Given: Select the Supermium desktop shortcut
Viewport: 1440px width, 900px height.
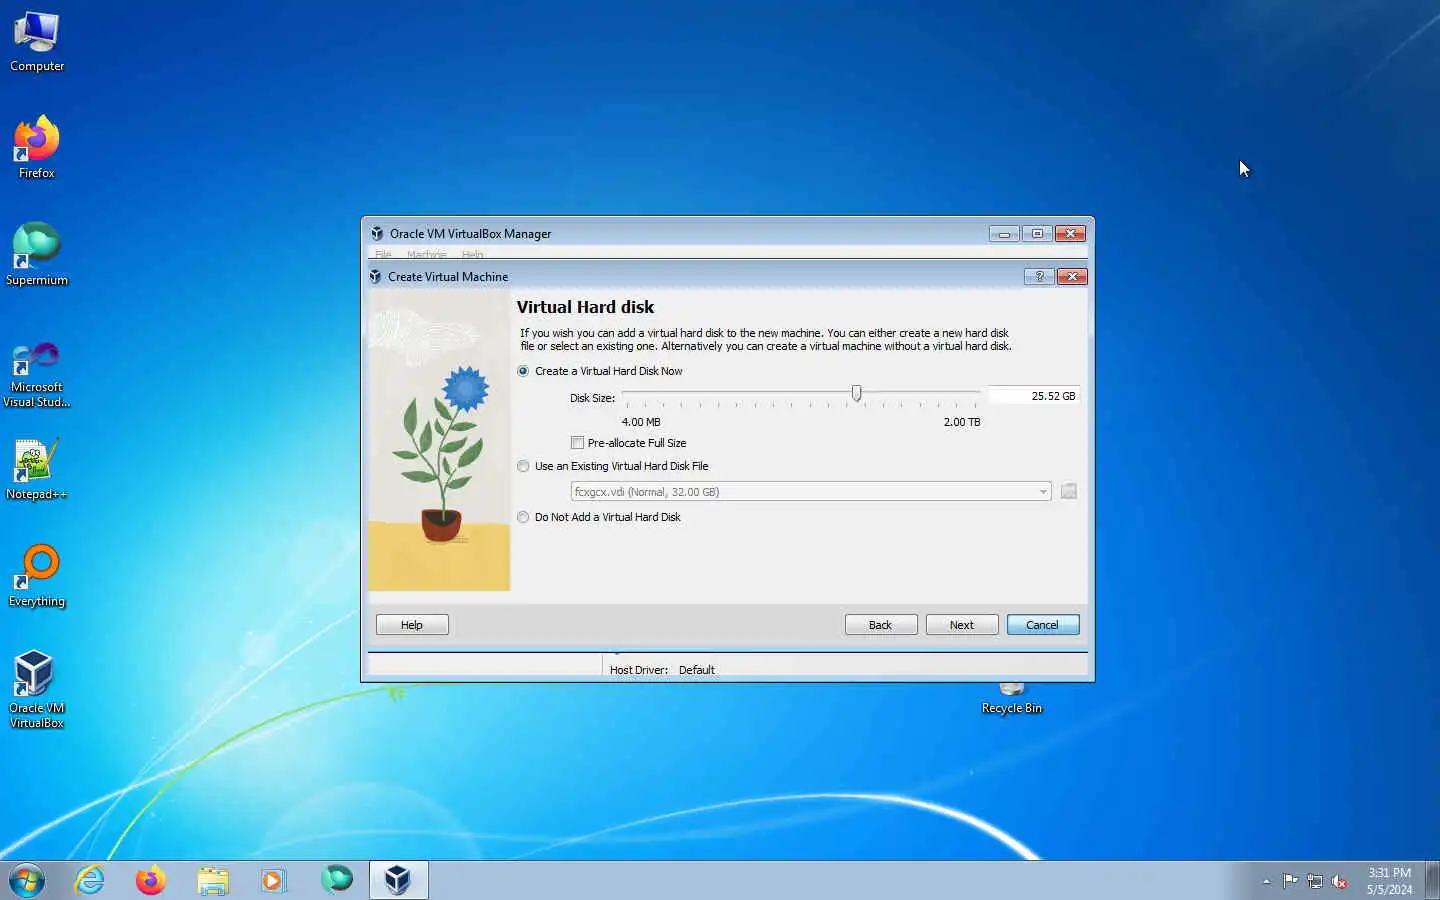Looking at the screenshot, I should (37, 255).
